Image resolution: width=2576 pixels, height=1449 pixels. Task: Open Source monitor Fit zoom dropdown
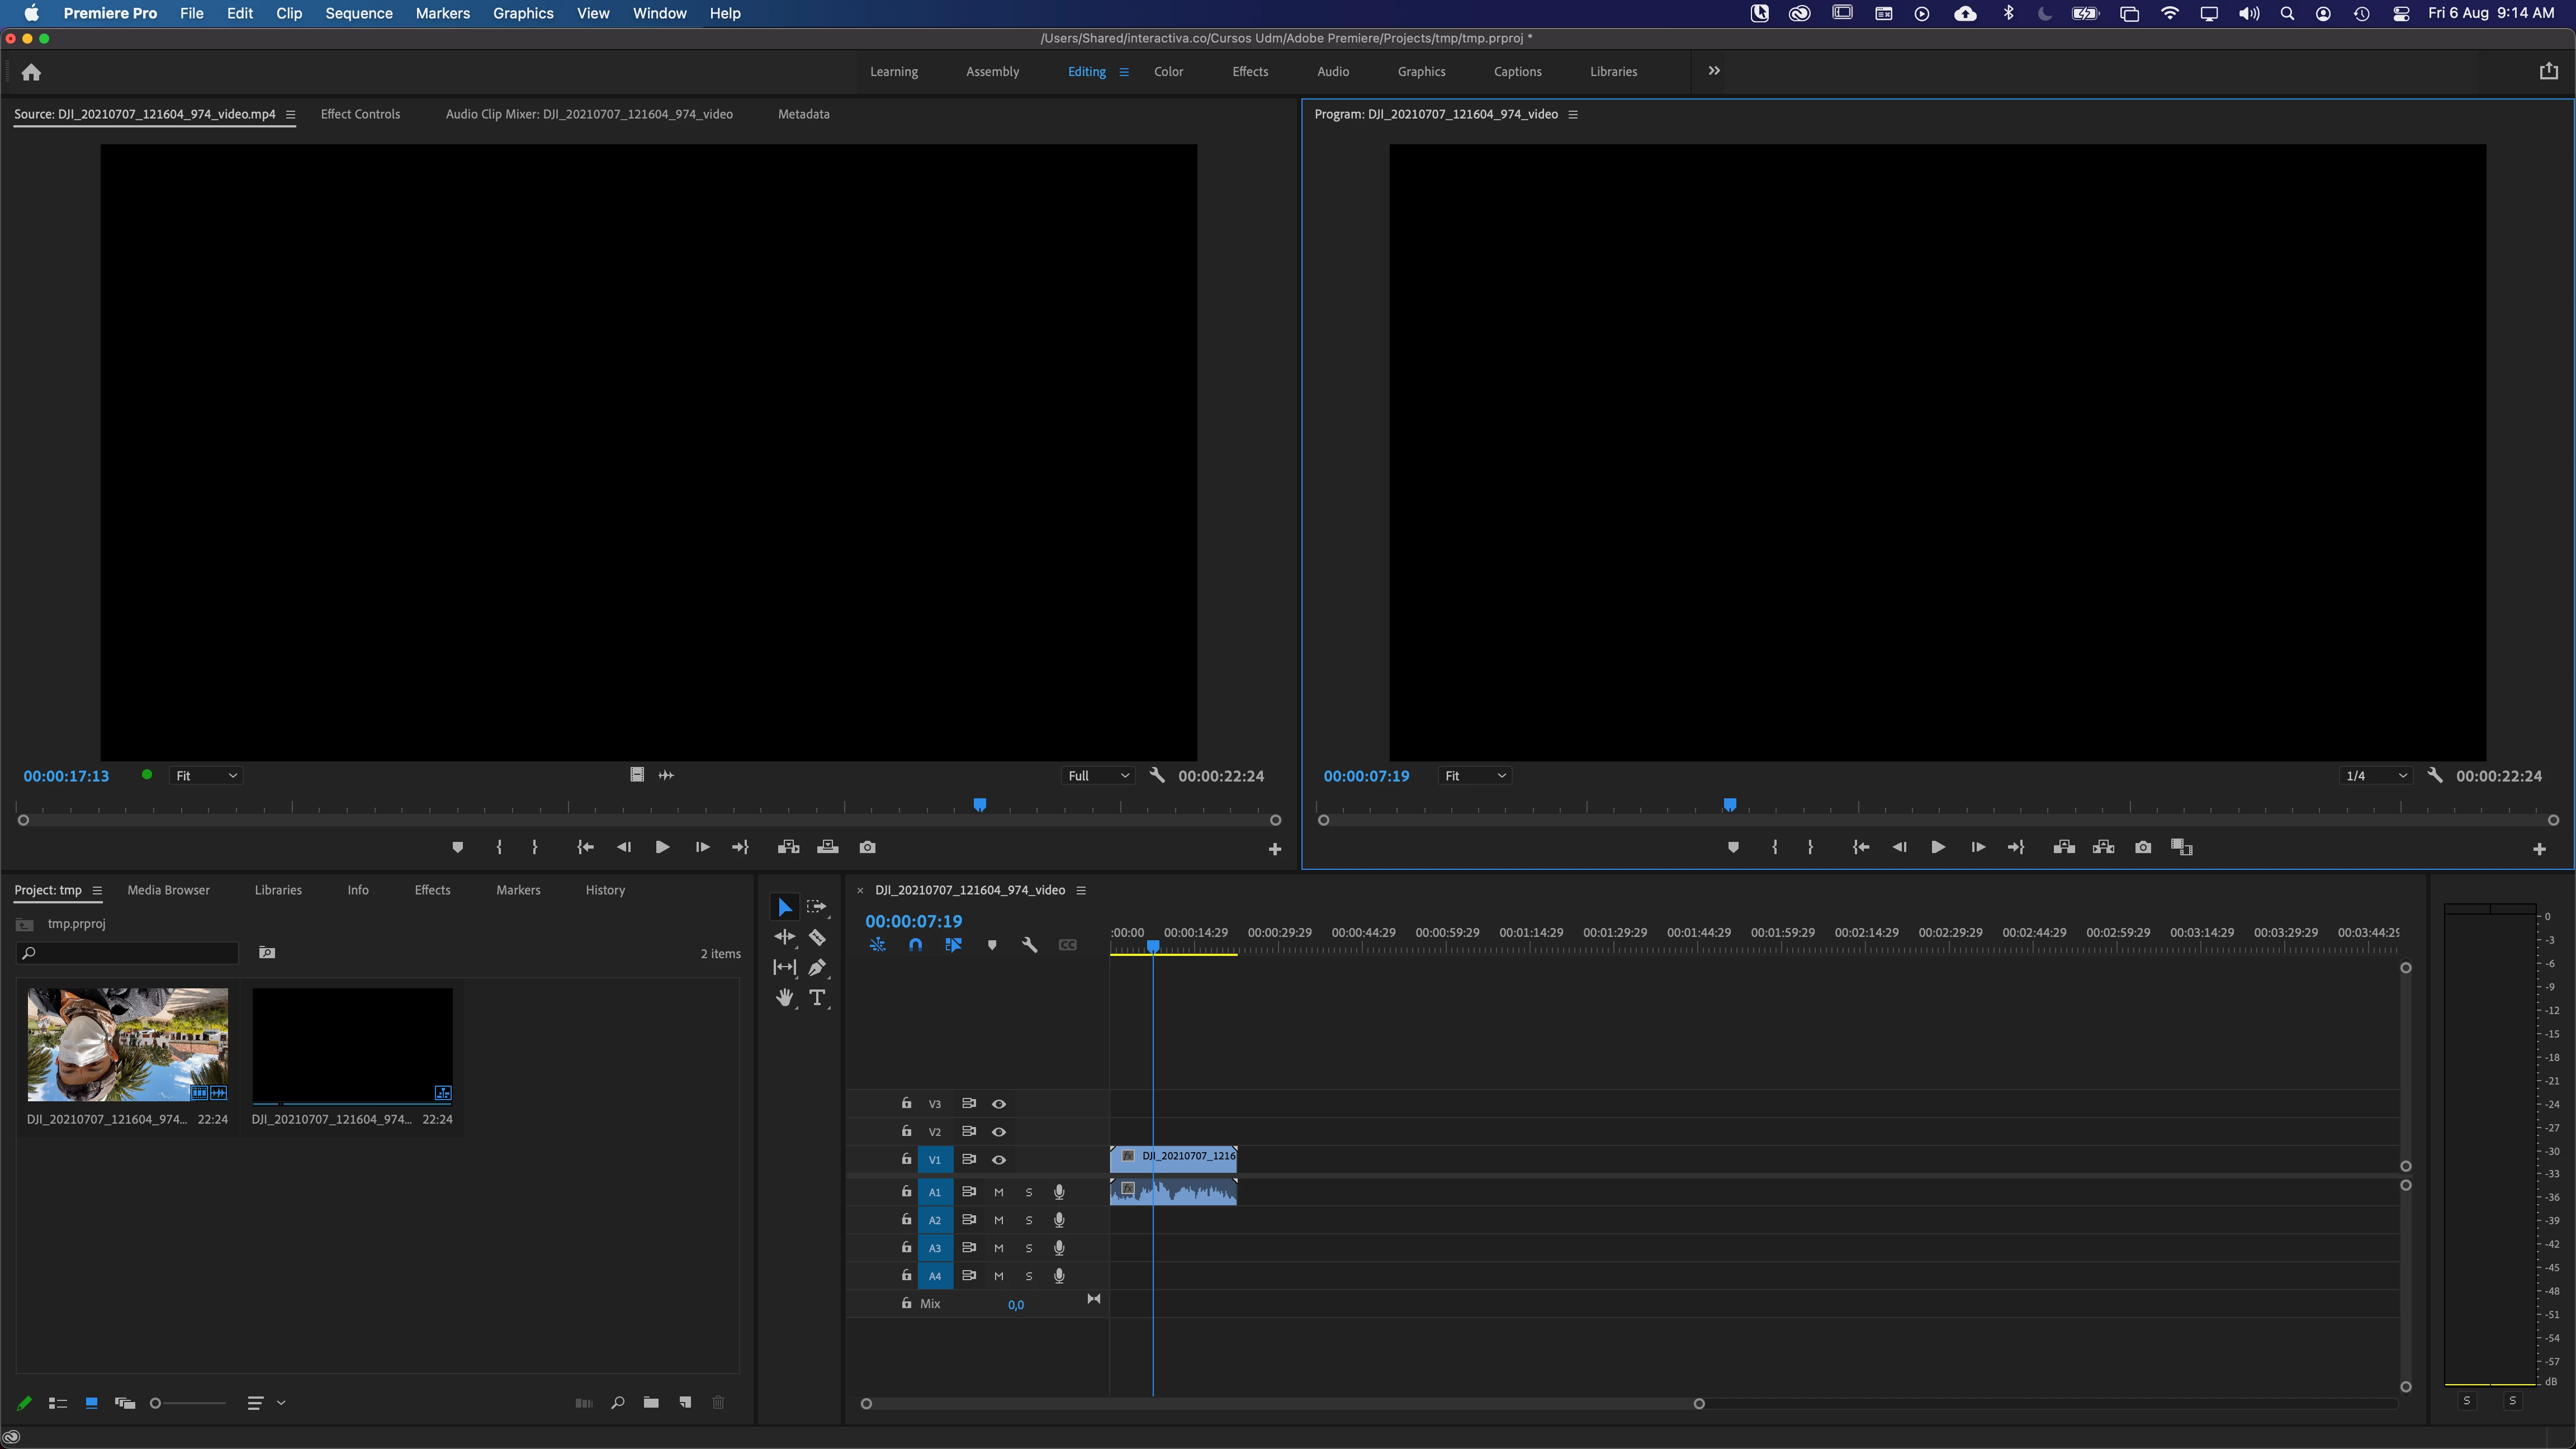coord(206,776)
